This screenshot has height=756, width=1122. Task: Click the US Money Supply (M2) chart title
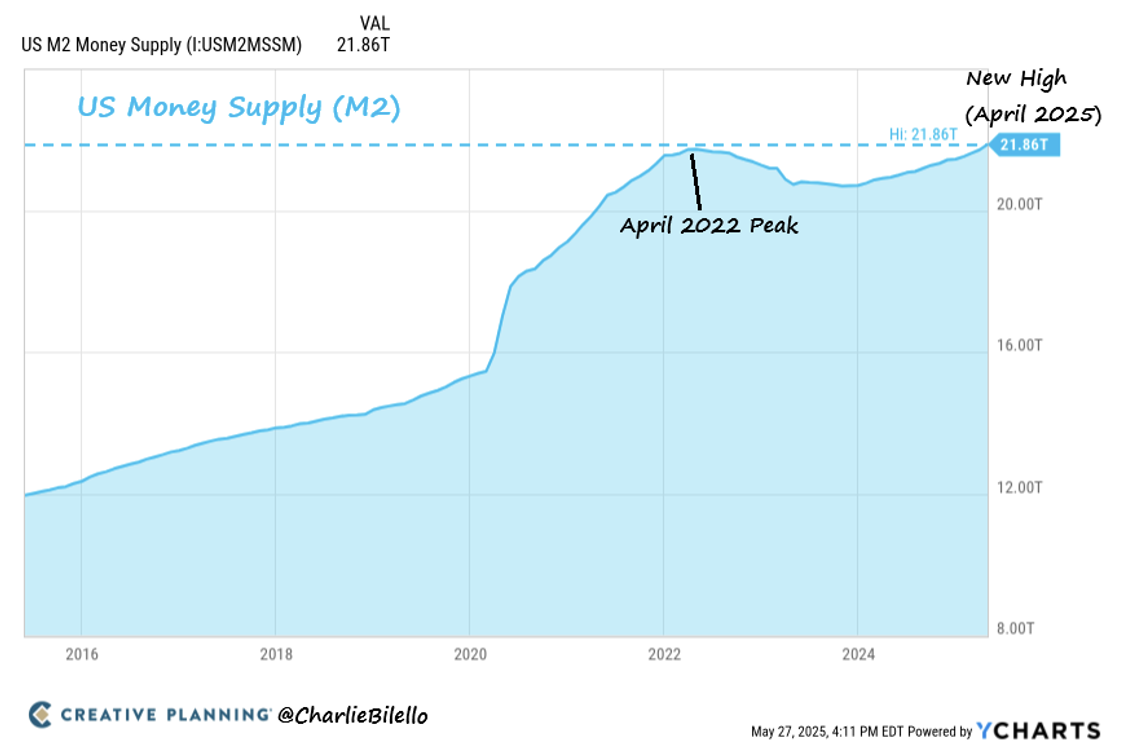tap(239, 107)
